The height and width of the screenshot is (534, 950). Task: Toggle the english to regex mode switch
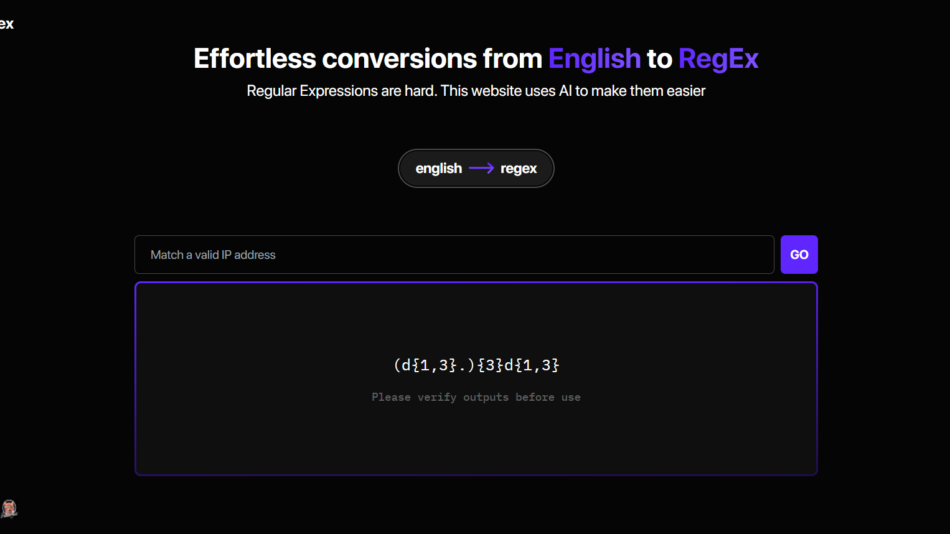[476, 169]
